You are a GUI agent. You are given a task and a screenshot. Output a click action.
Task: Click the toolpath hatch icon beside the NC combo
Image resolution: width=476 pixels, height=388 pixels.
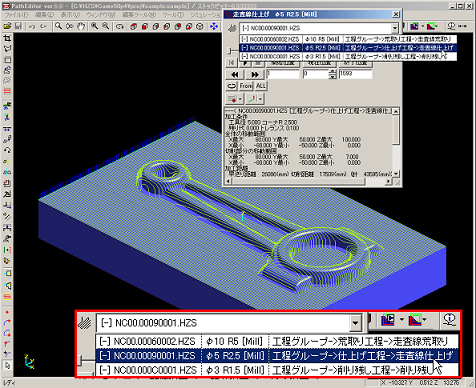tap(232, 29)
